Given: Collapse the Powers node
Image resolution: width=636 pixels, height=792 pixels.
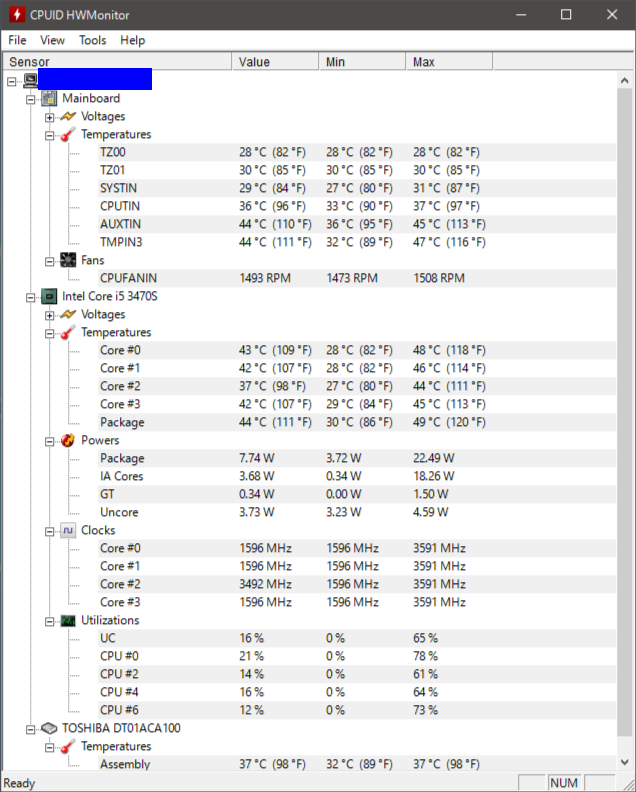Looking at the screenshot, I should [x=50, y=441].
